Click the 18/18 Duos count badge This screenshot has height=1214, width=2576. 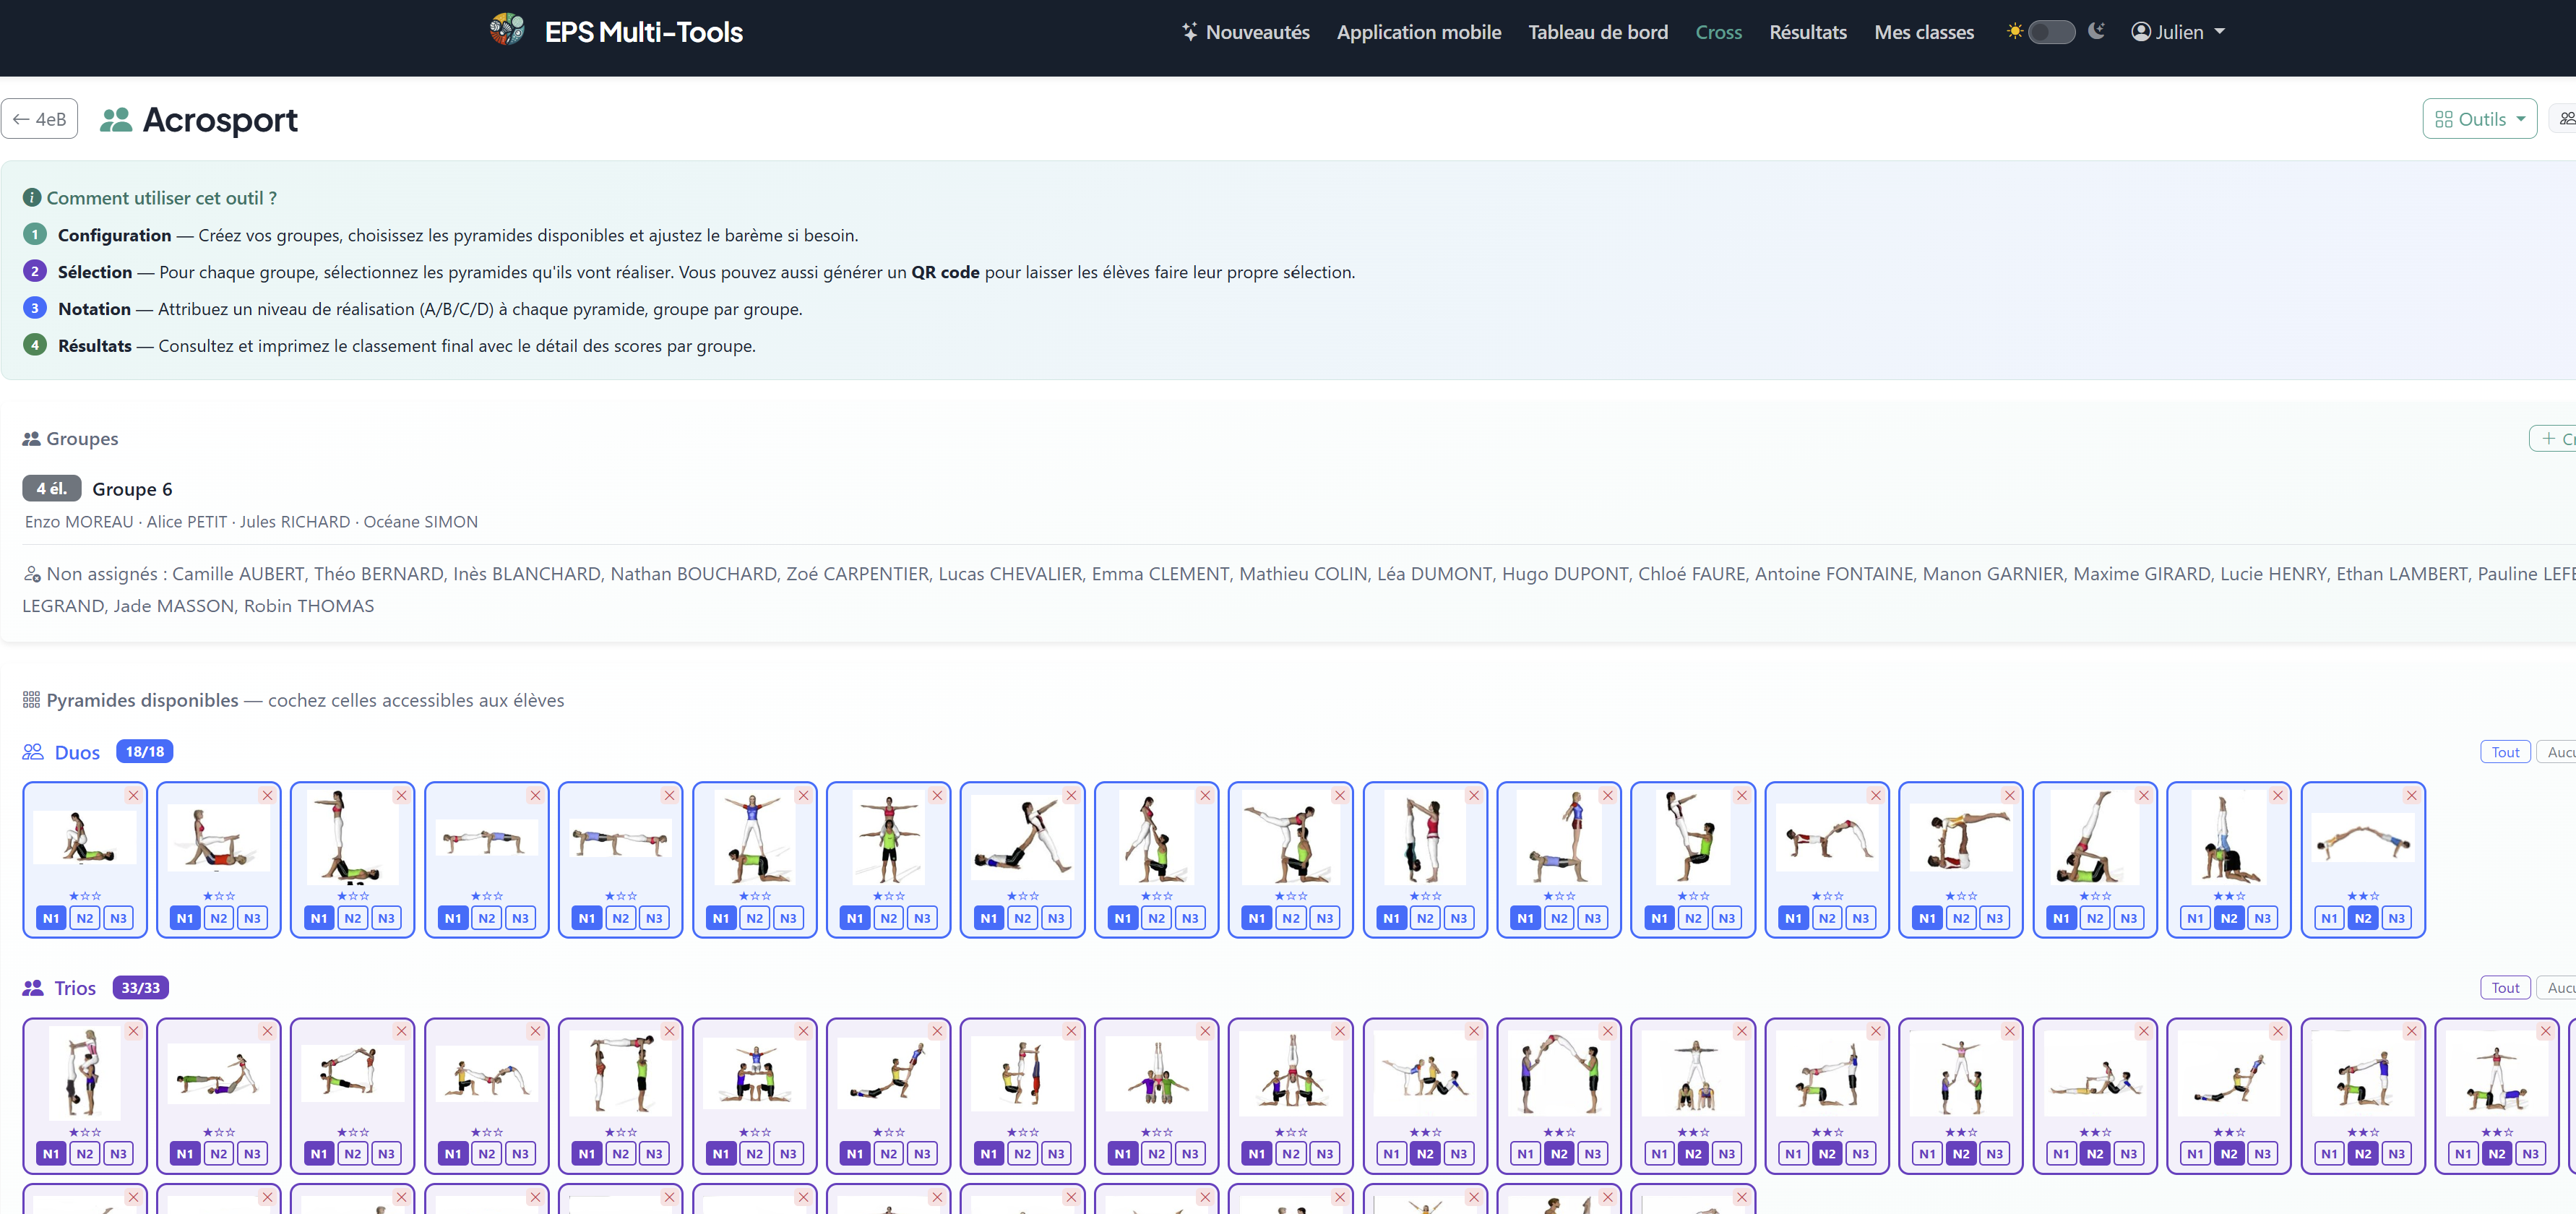pos(145,751)
